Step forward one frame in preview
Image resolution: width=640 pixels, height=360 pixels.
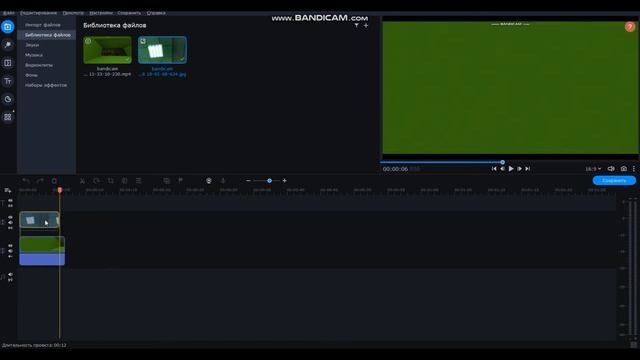(519, 169)
